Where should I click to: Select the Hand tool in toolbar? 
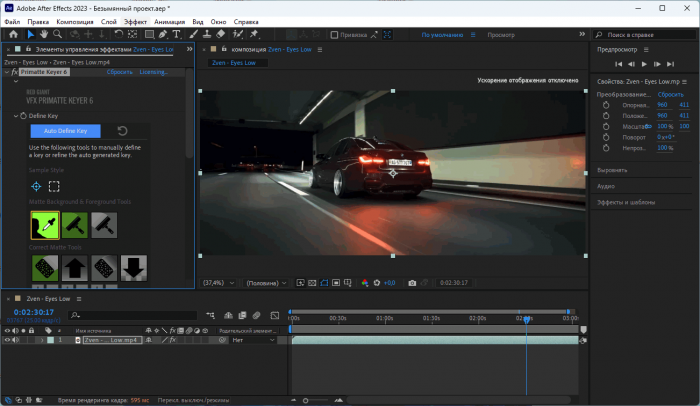[44, 34]
